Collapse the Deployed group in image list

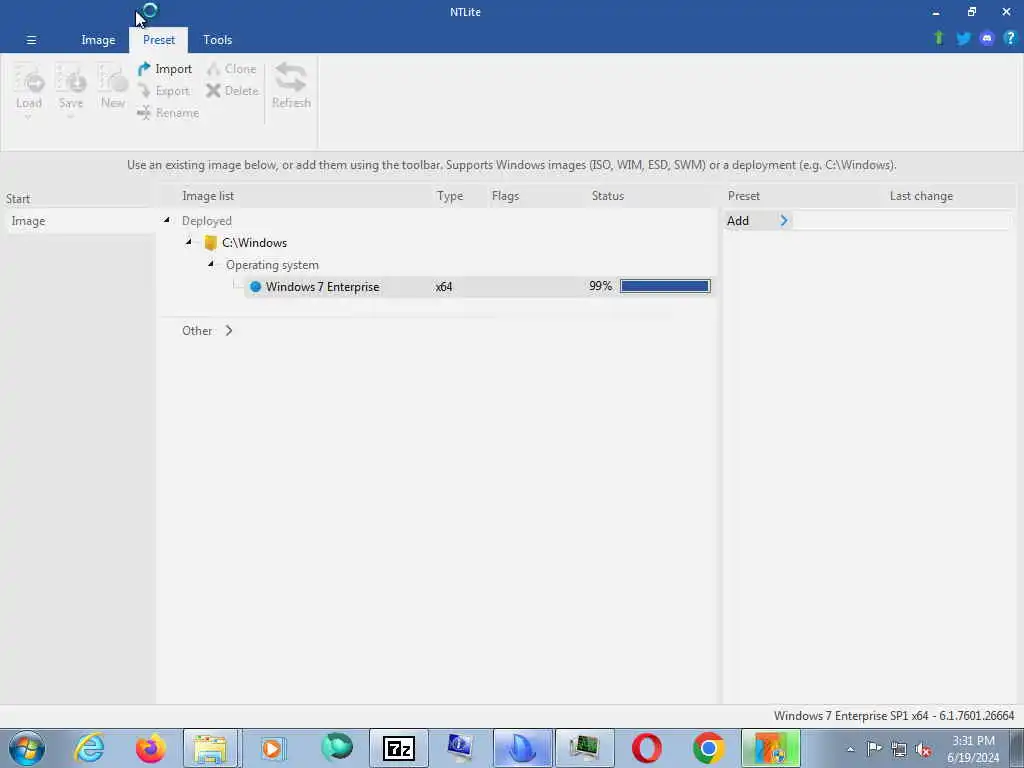(x=167, y=220)
